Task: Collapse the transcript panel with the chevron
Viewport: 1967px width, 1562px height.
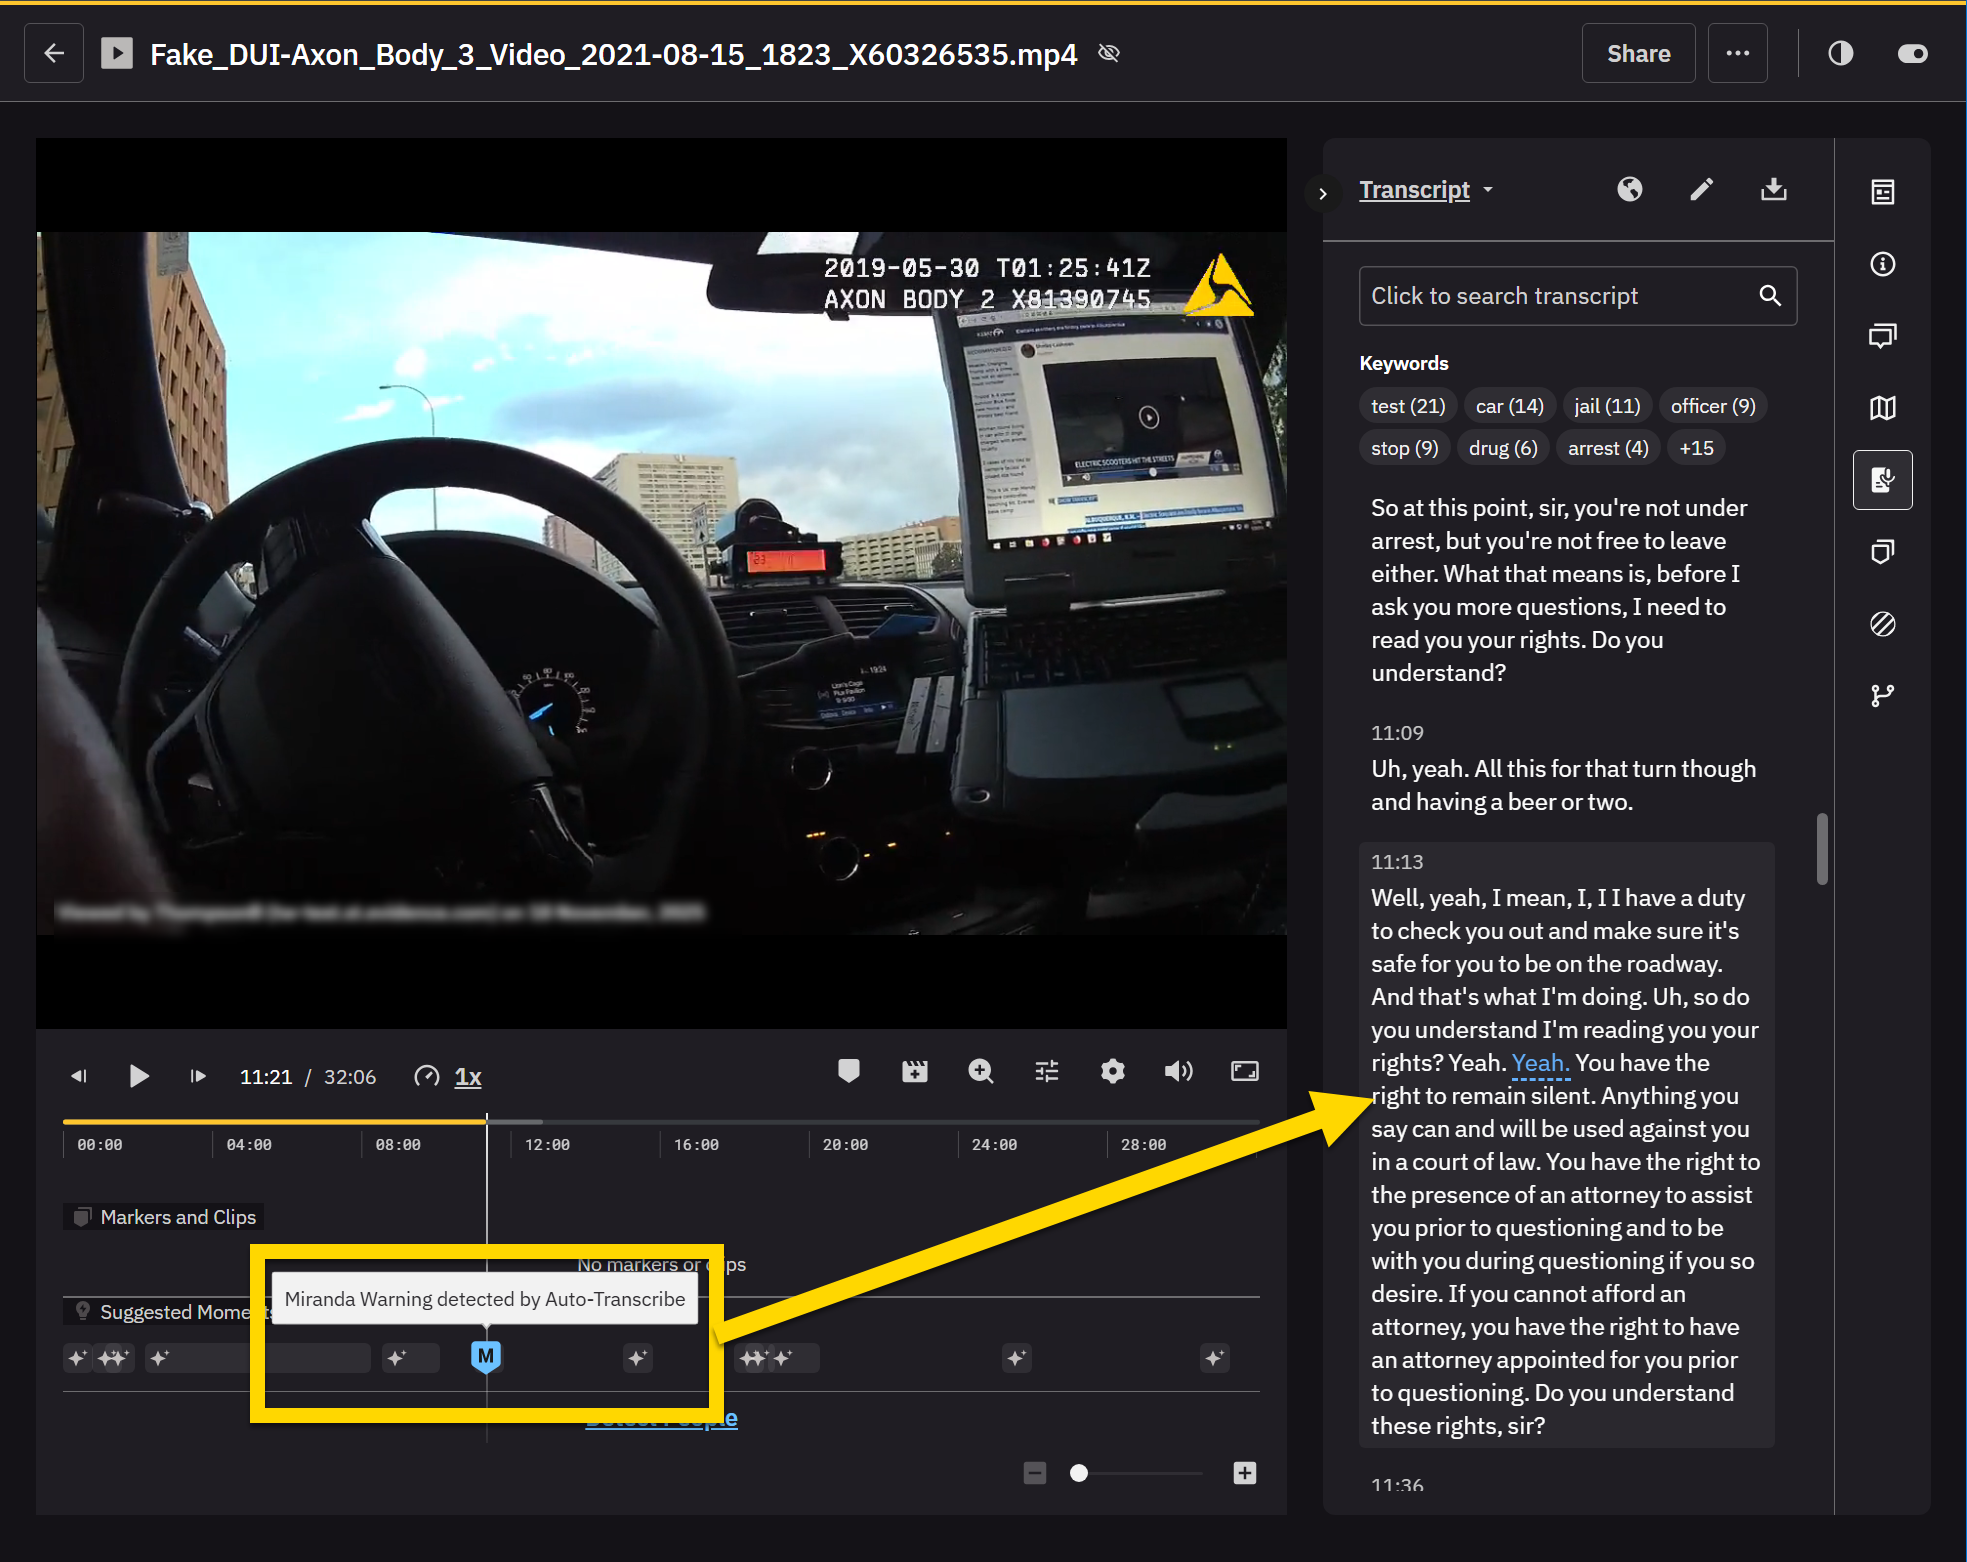Action: 1324,194
